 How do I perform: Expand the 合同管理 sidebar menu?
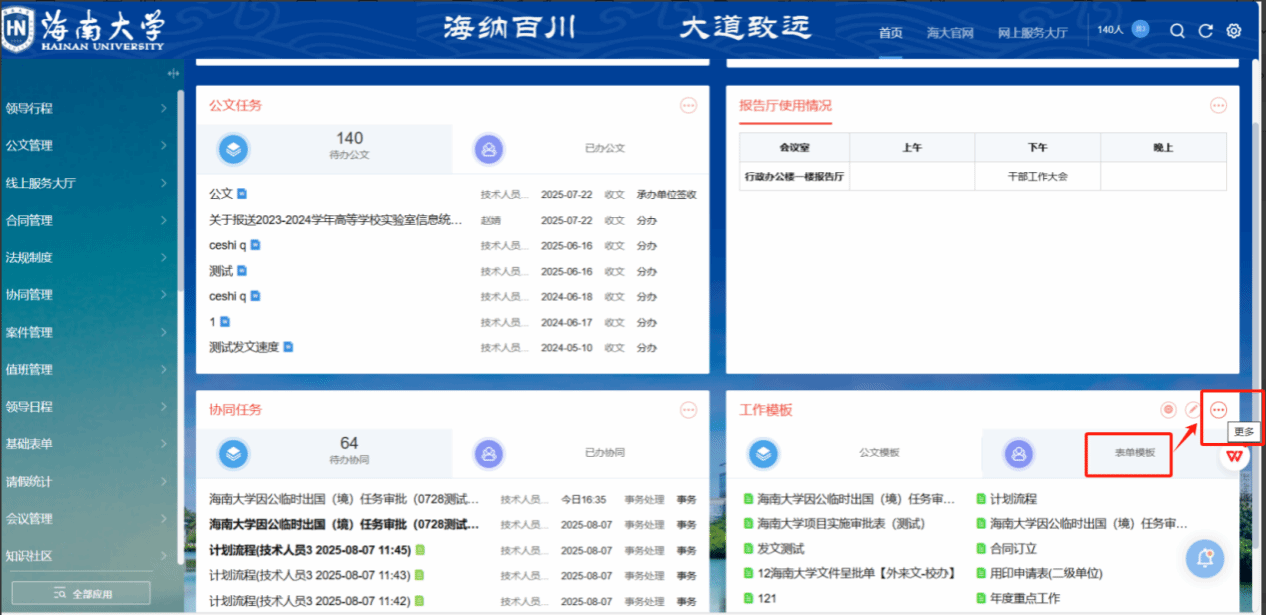point(86,220)
